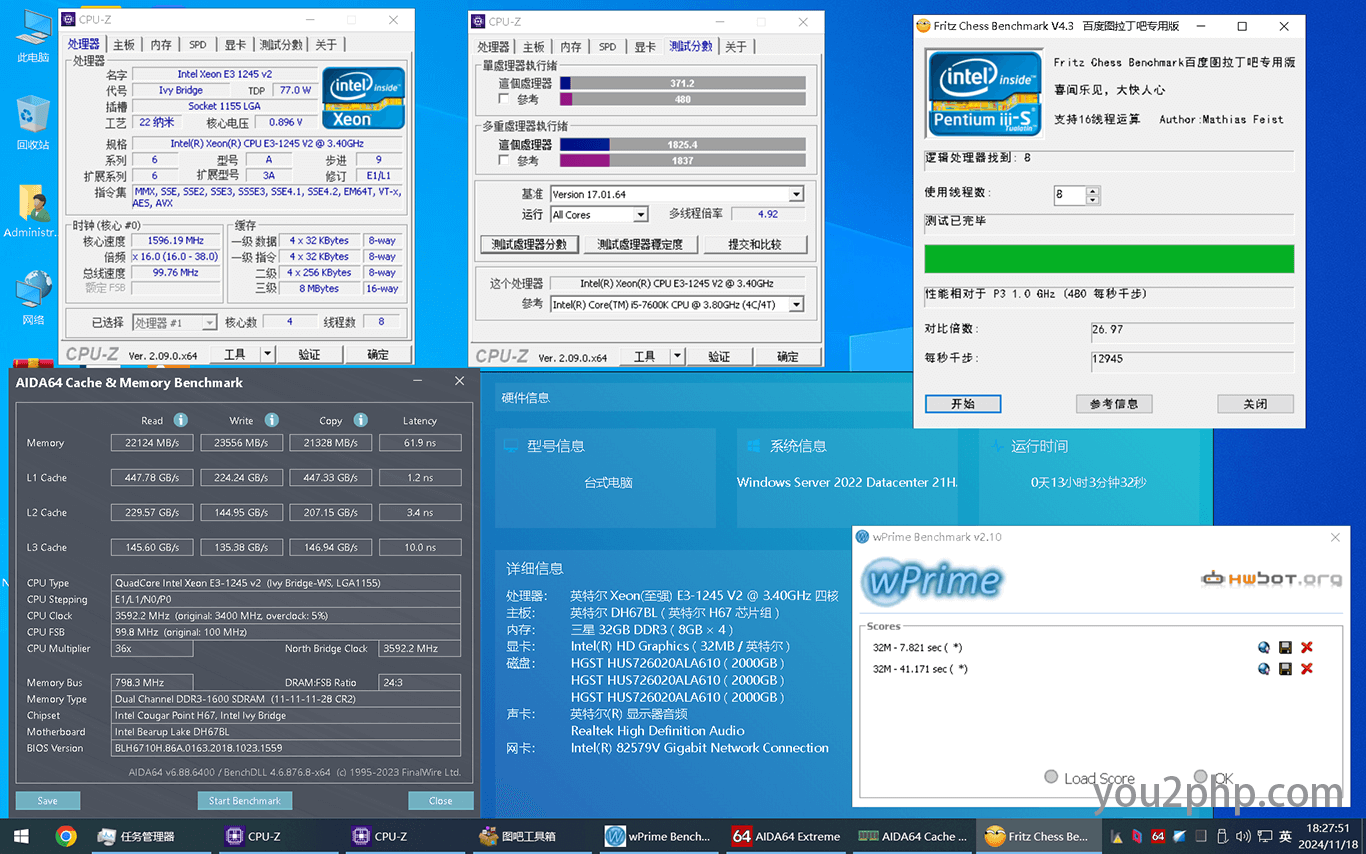The image size is (1366, 854).
Task: Switch to 处理器 tab in CPU-Z benchmark window
Action: (493, 47)
